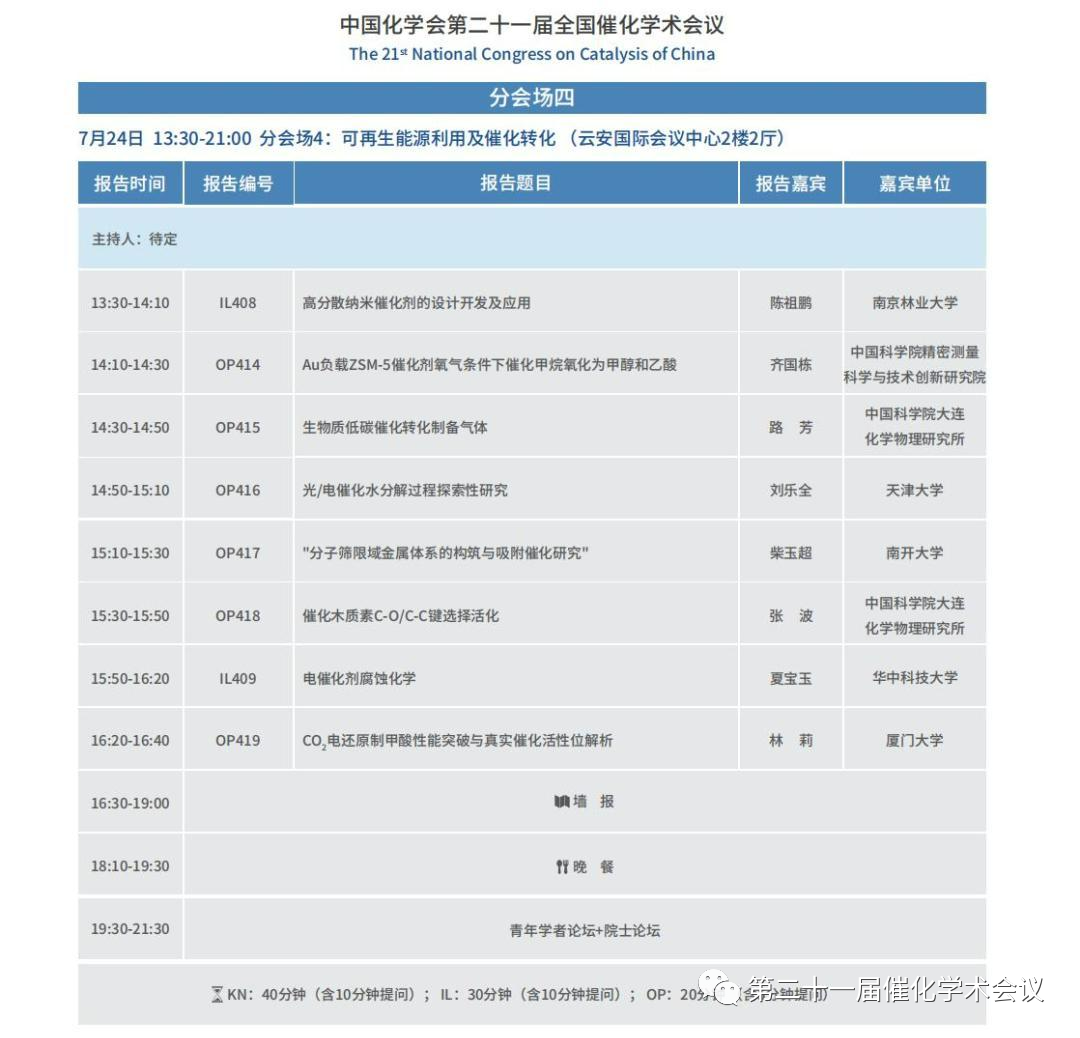The image size is (1080, 1038).
Task: Click the 主持人：待定 row
Action: pos(532,238)
